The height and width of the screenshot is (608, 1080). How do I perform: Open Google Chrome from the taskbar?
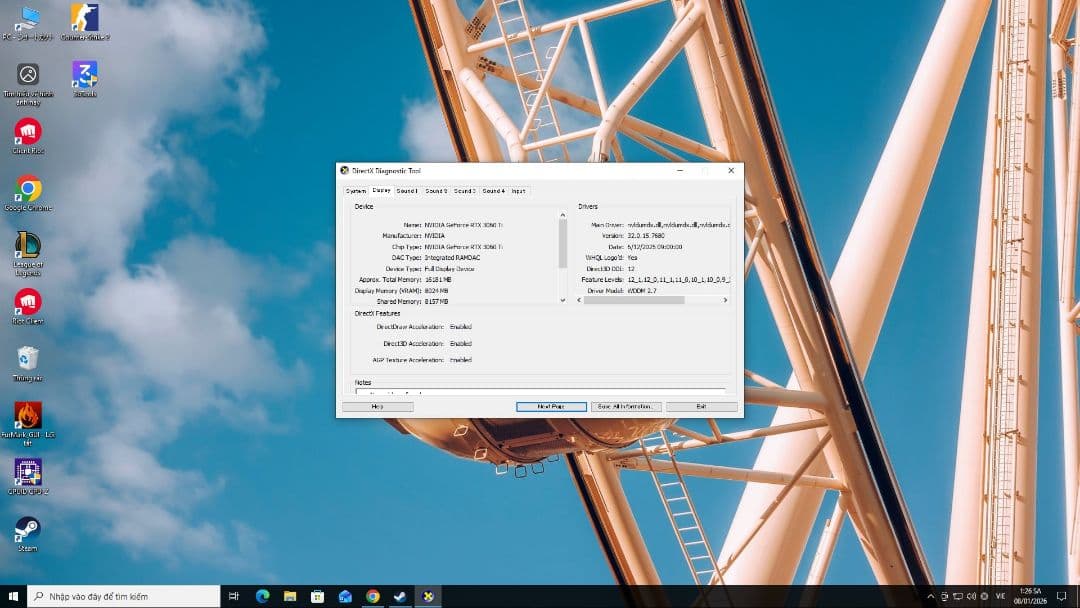tap(372, 595)
